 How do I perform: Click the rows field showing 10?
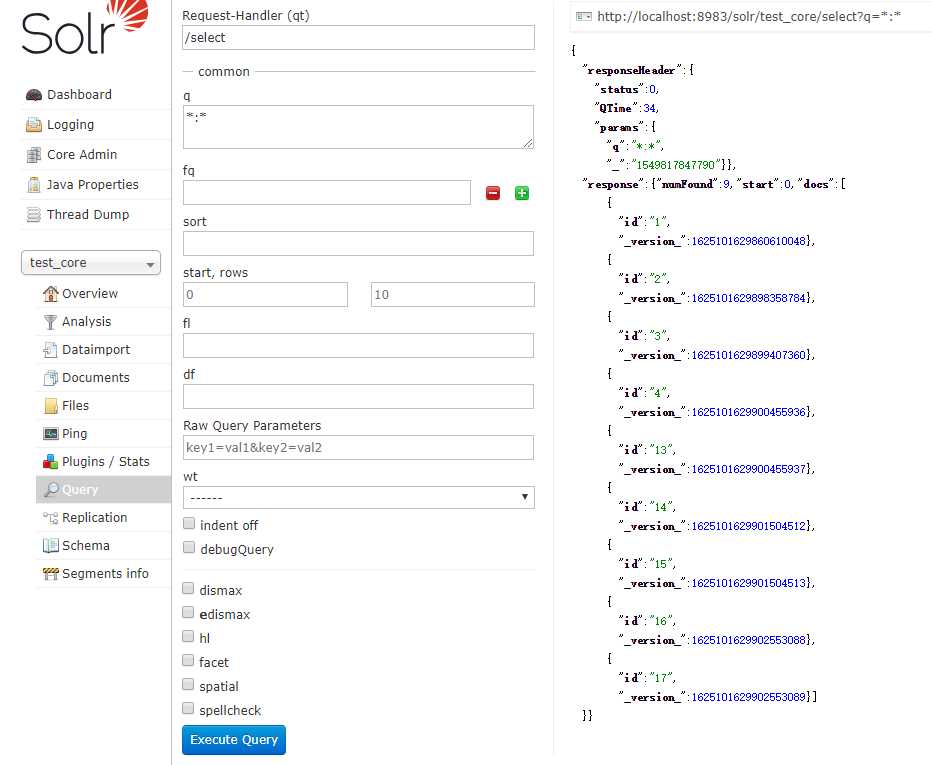(x=452, y=295)
